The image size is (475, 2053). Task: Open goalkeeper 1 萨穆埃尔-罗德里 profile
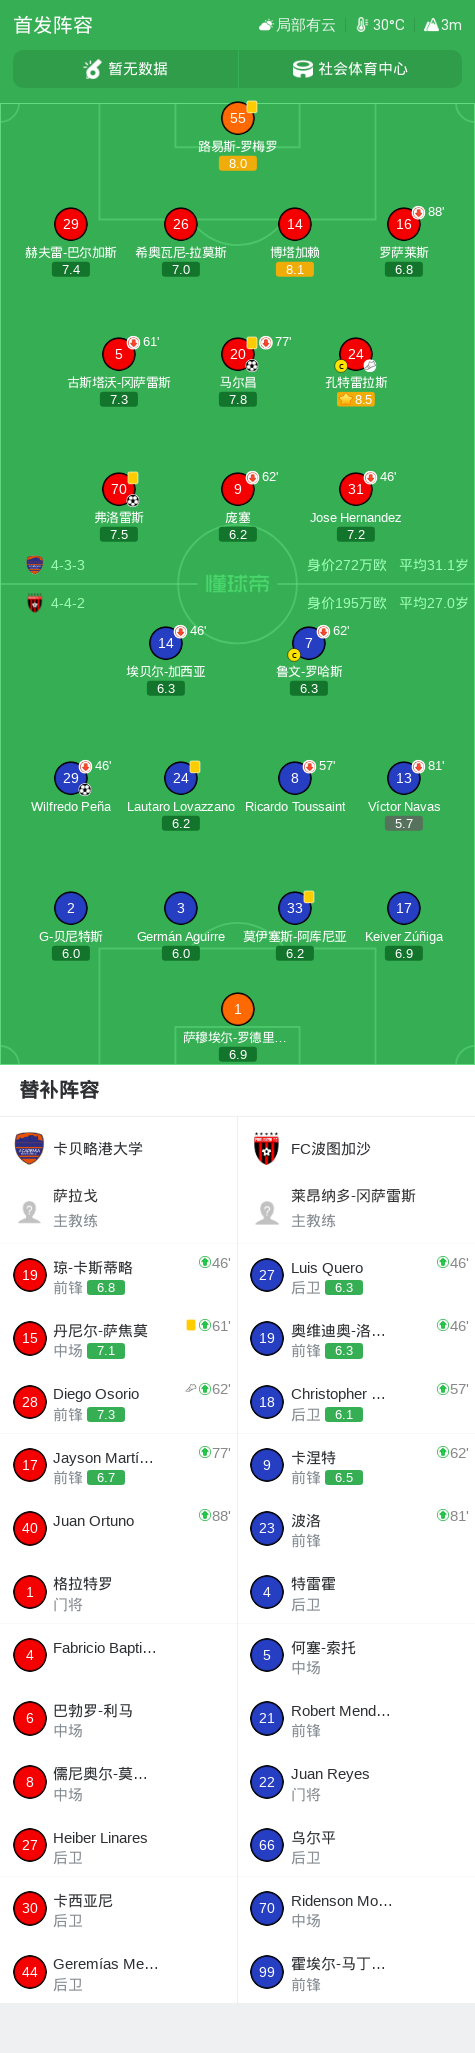click(x=238, y=1010)
